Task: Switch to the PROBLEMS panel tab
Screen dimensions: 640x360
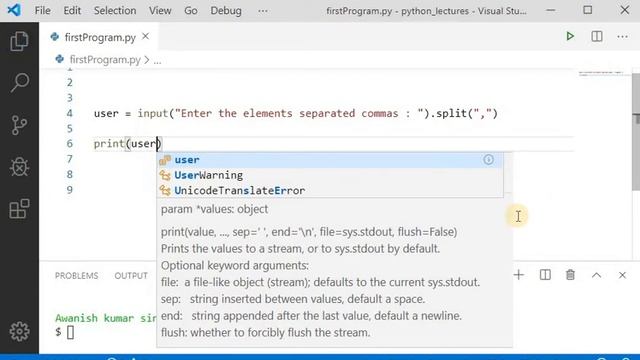Action: (x=76, y=276)
